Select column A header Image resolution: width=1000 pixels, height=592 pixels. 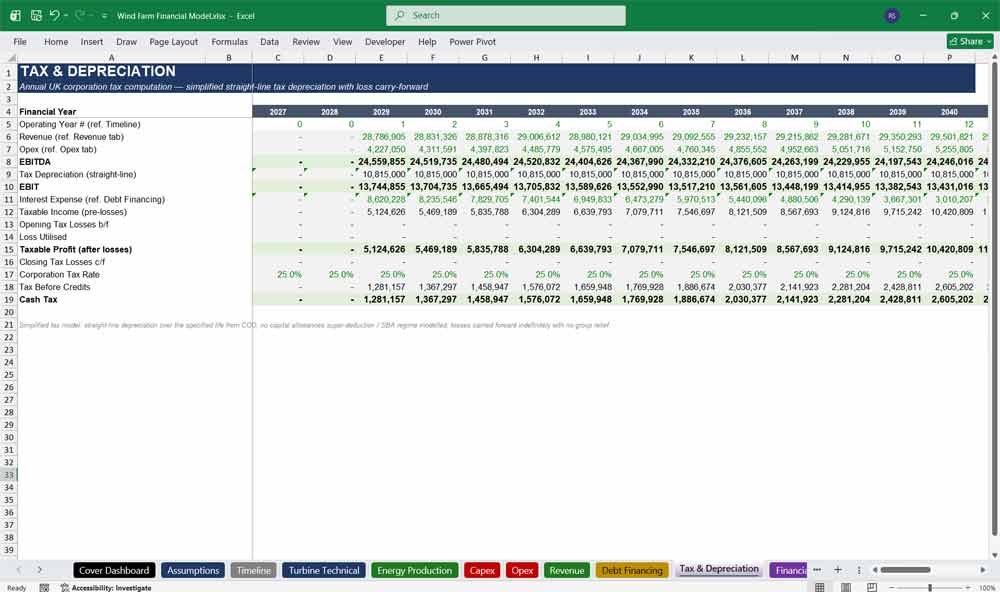(112, 57)
